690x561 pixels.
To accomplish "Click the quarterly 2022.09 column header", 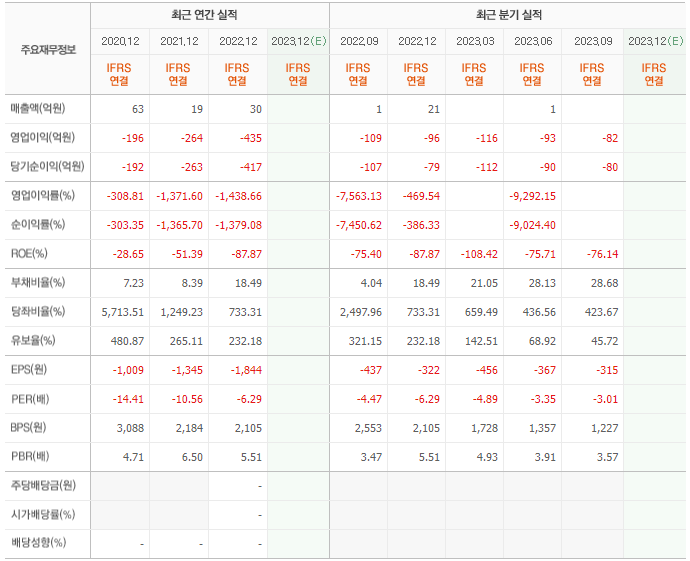I will pyautogui.click(x=359, y=41).
